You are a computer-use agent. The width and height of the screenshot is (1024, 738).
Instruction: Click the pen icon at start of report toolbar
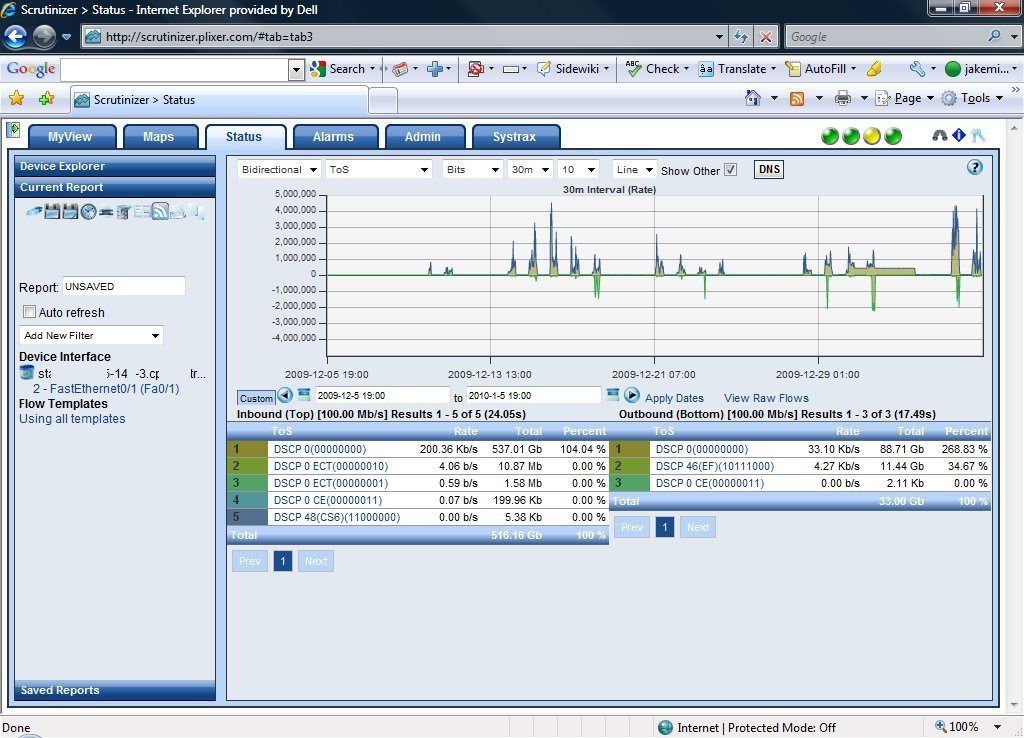[34, 210]
